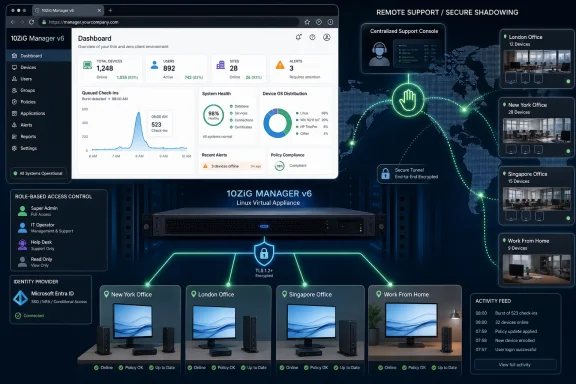Select the Help Desk role
Viewport: 576px width, 384px height.
36,245
